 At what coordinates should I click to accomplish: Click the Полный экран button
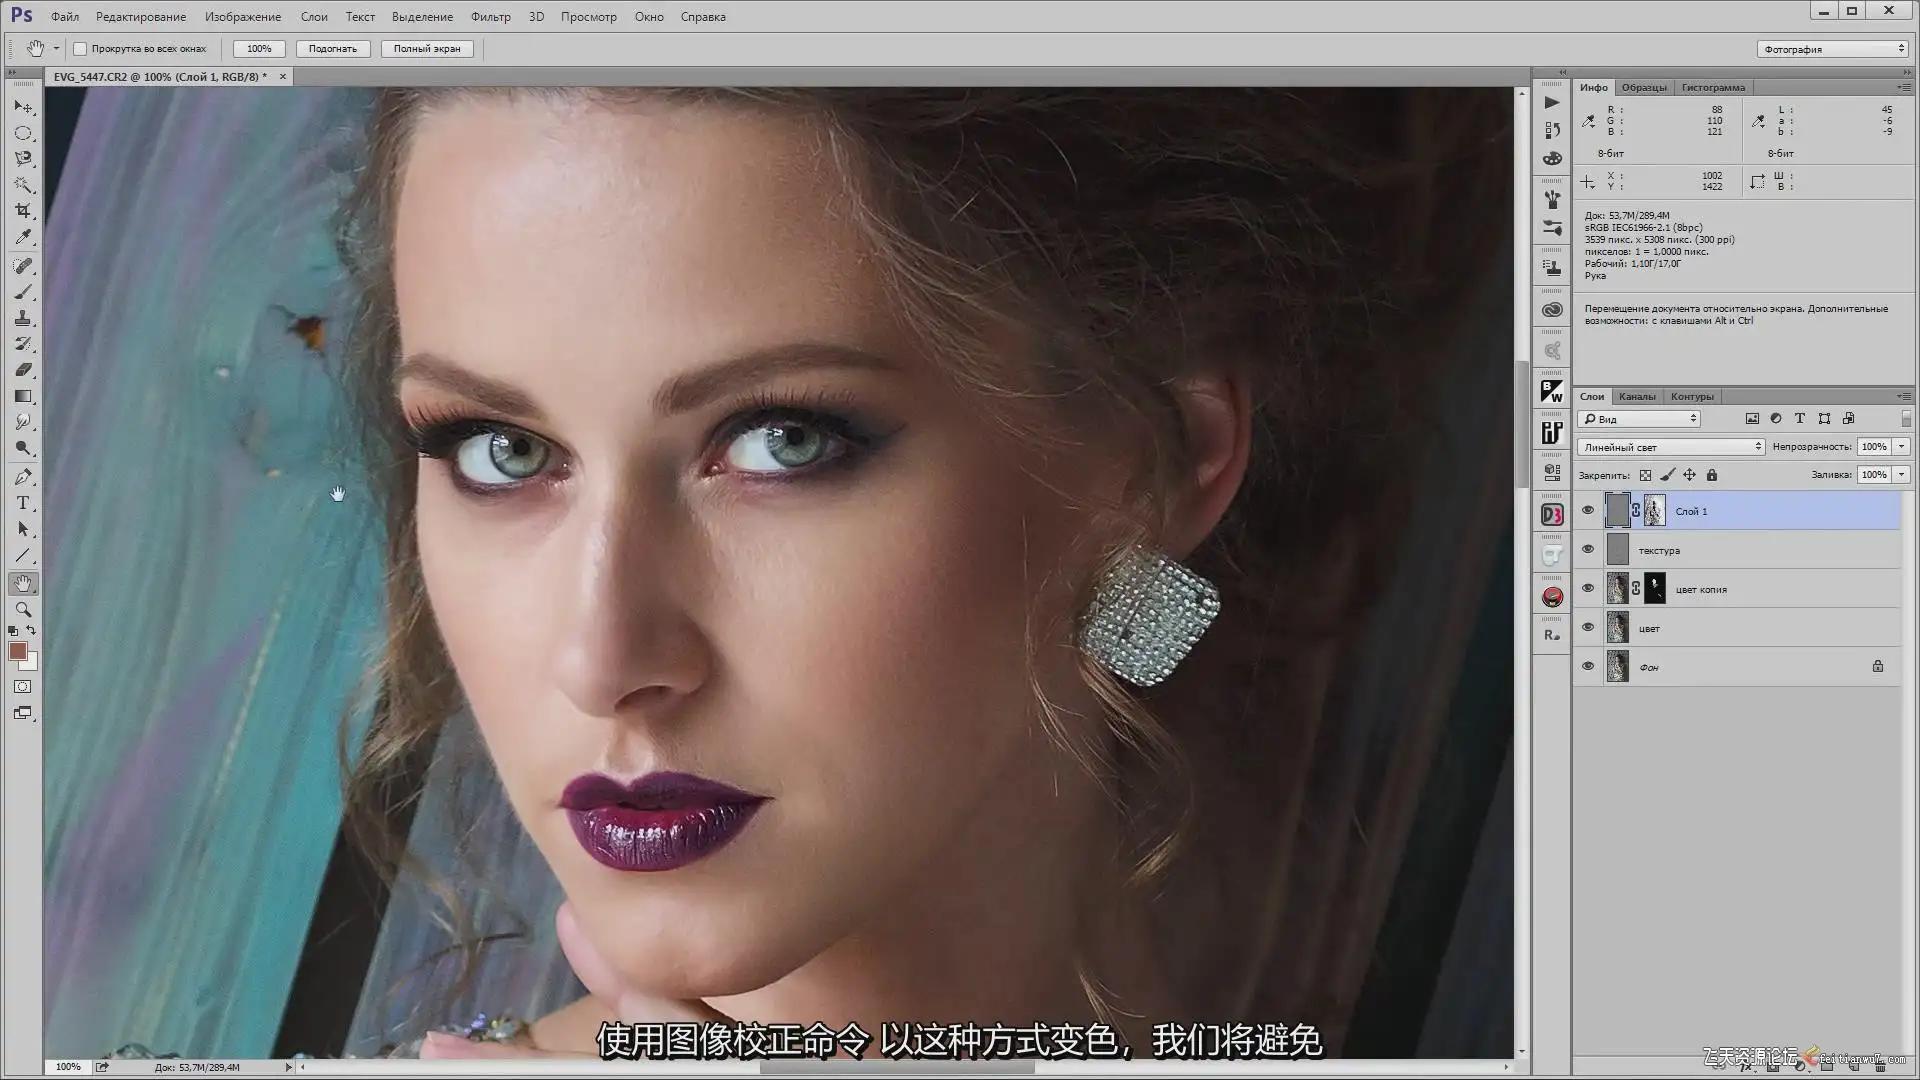tap(427, 49)
